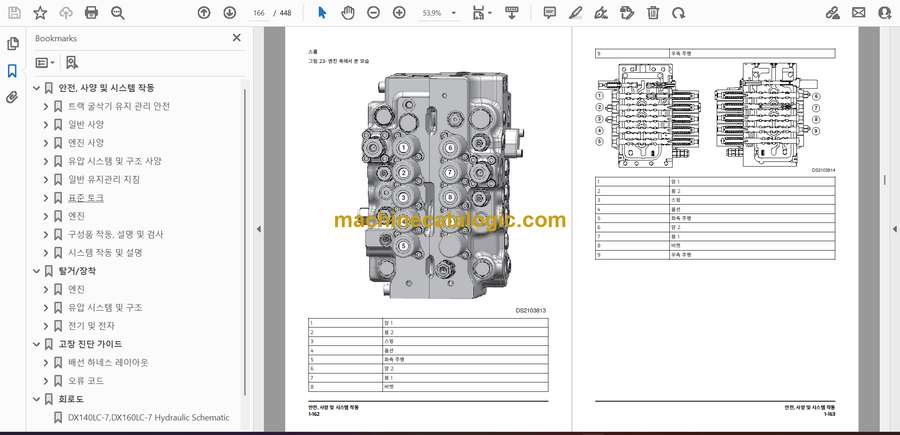Expand the right tools pane arrow
This screenshot has width=900, height=435.
pos(894,229)
